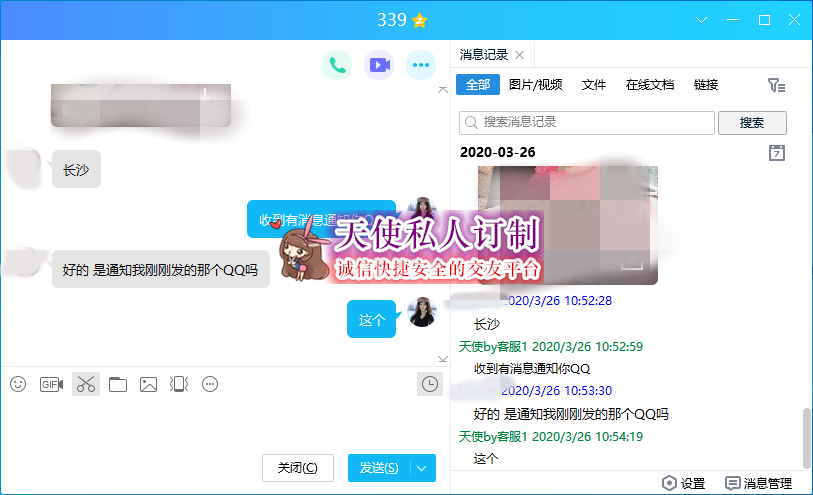Toggle the message history clock icon
The width and height of the screenshot is (813, 495).
pos(429,384)
